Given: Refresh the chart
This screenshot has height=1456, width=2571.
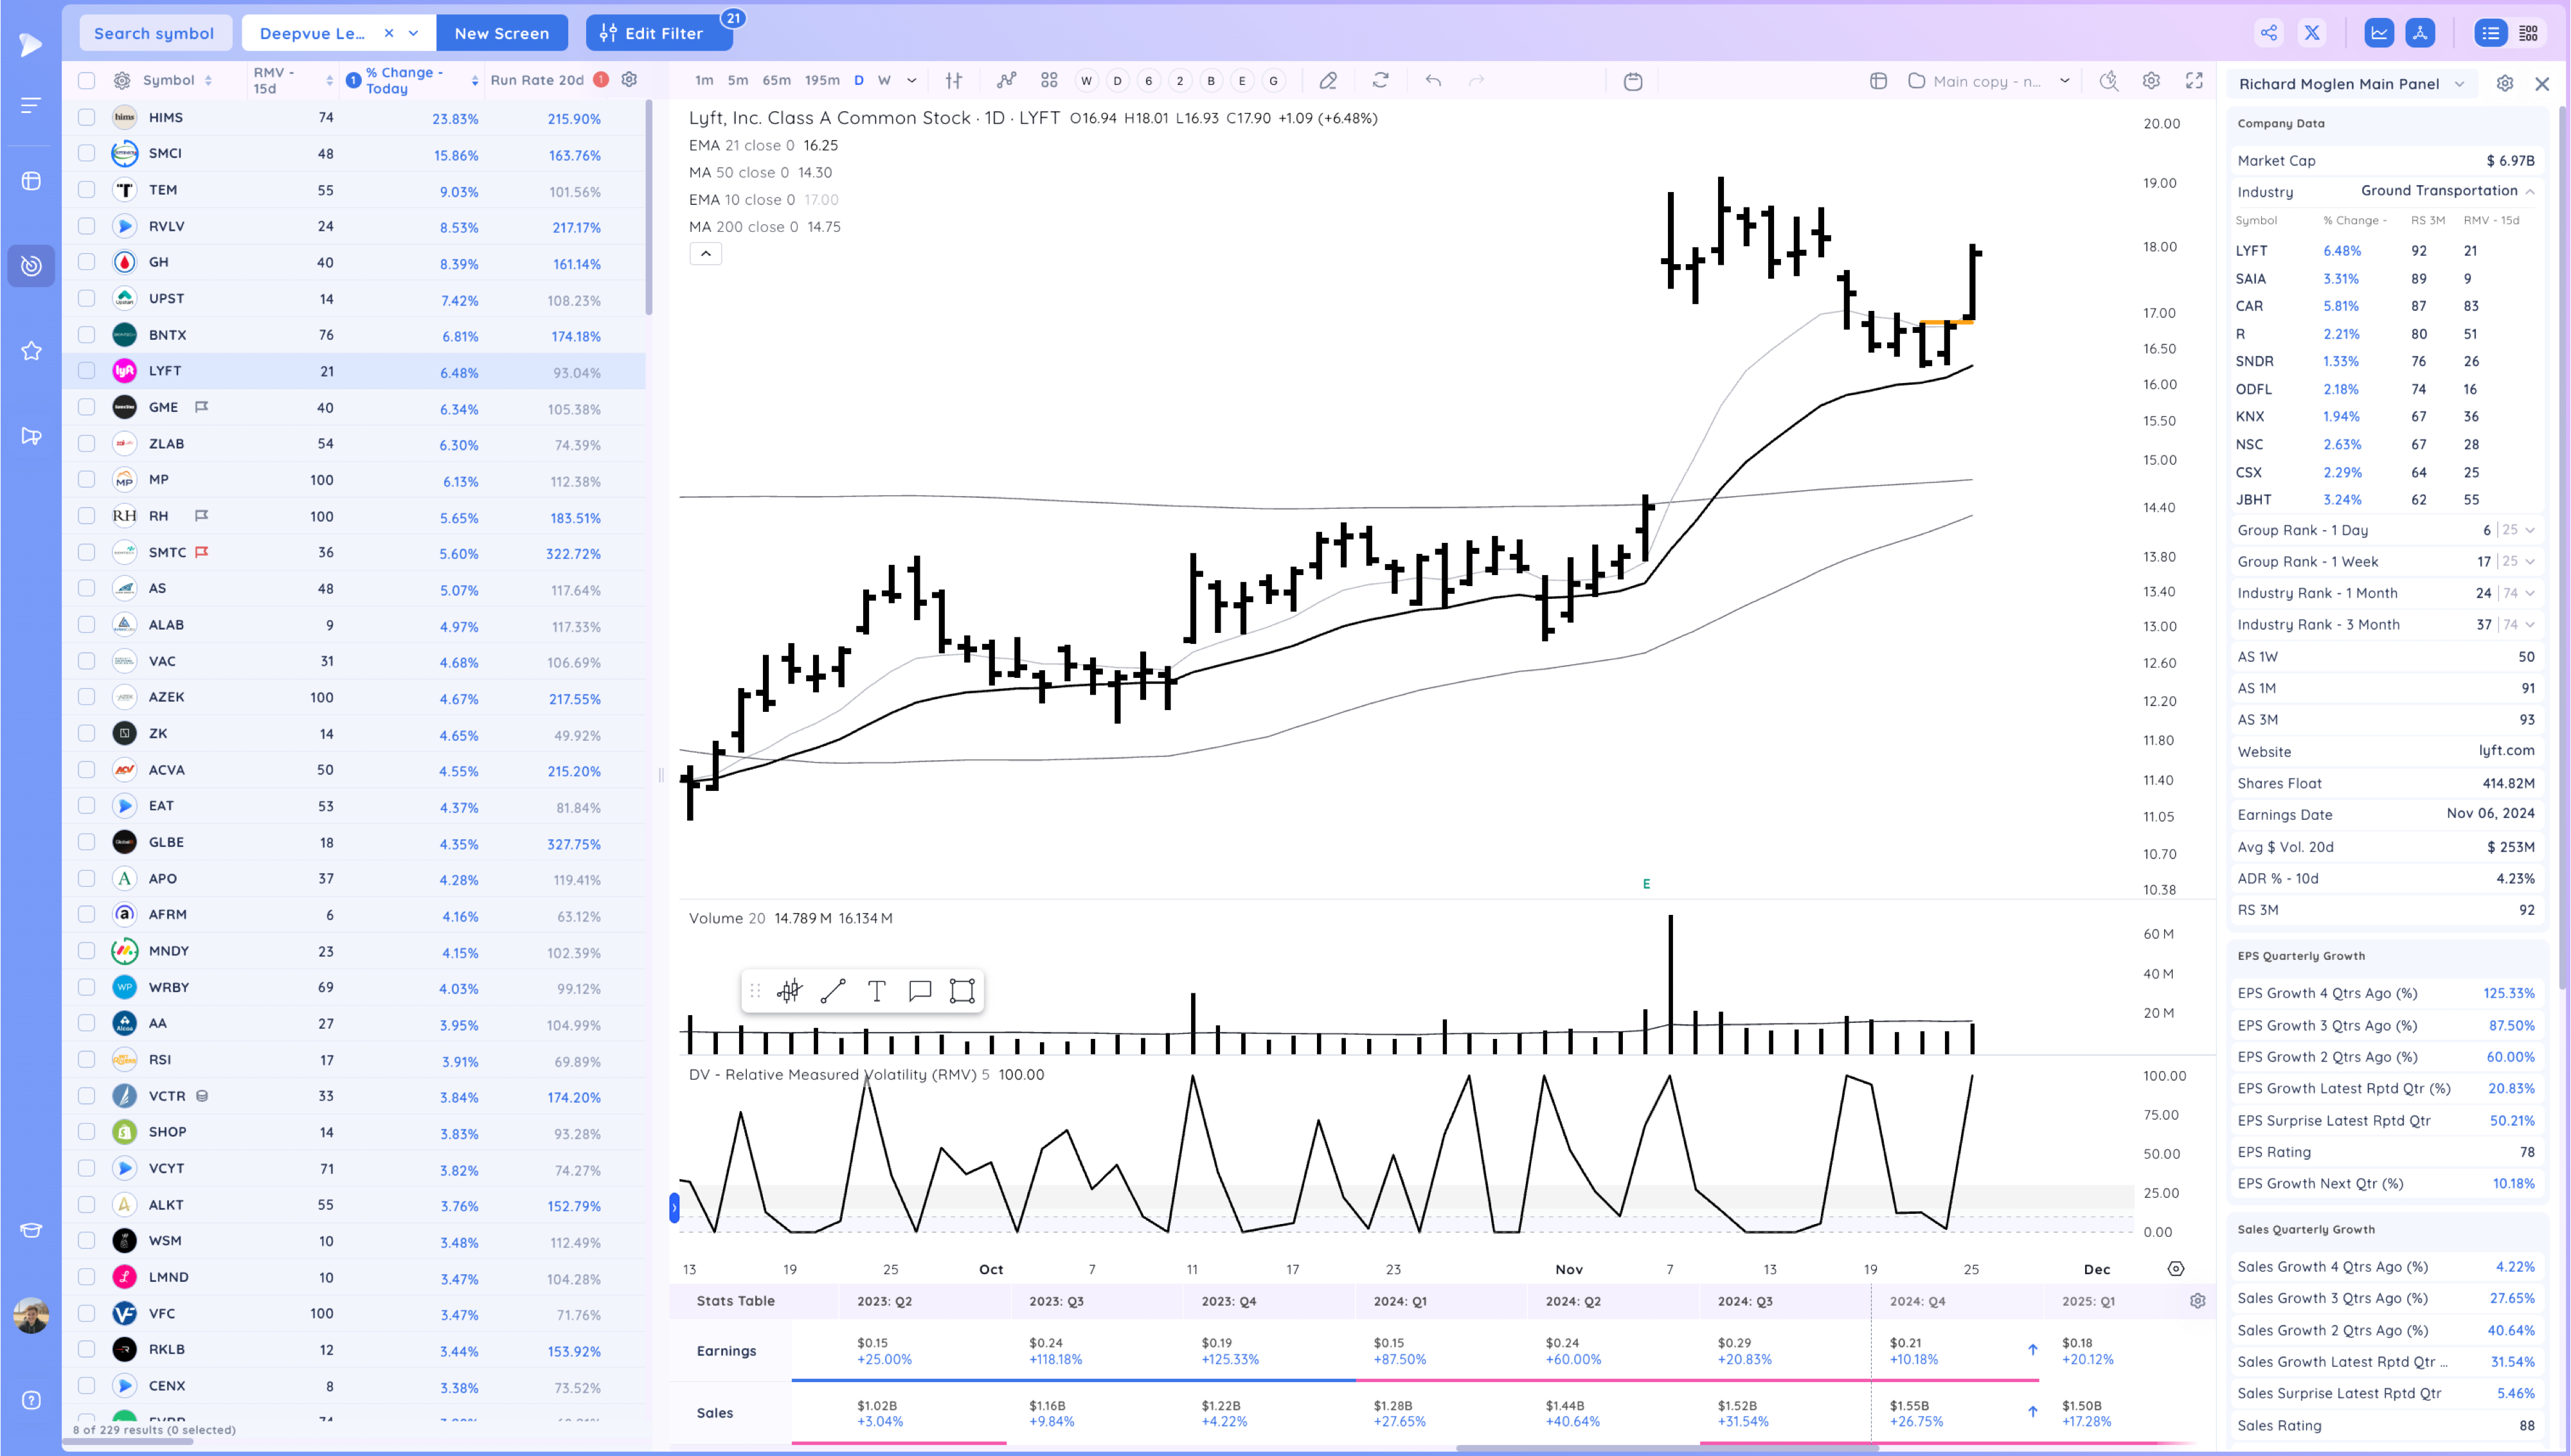Looking at the screenshot, I should click(1380, 80).
